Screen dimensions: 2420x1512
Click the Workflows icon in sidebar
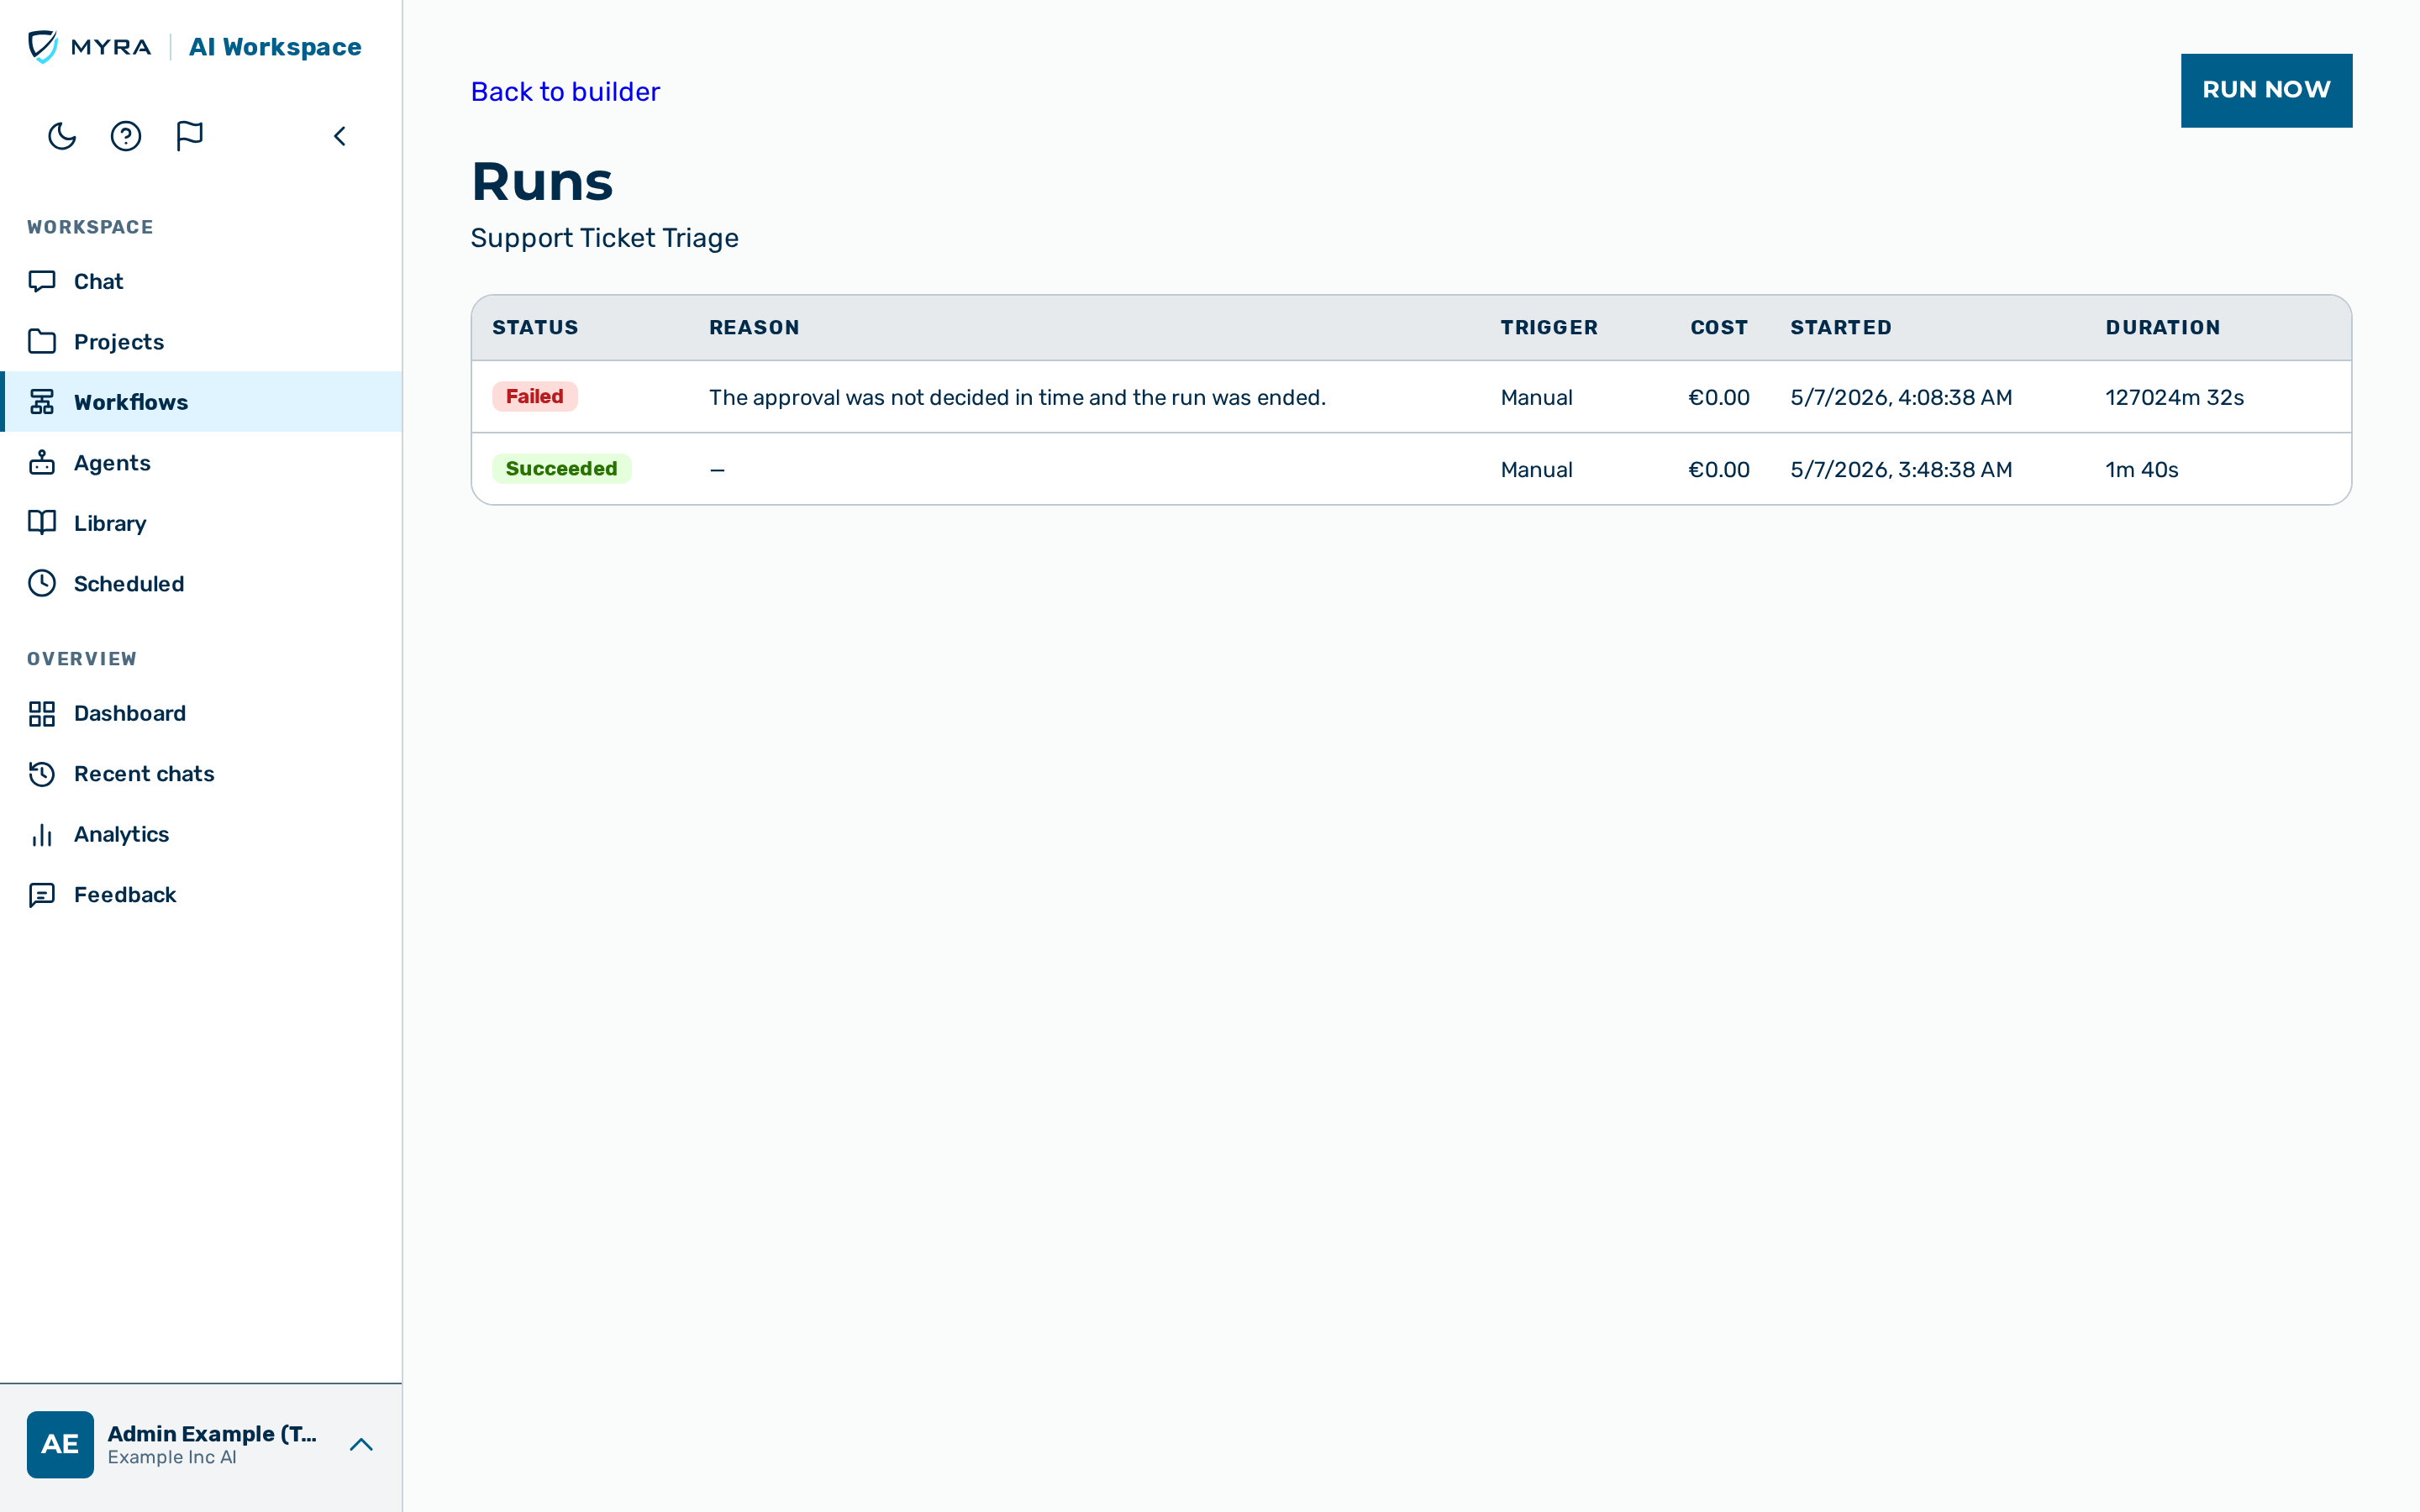pos(42,402)
